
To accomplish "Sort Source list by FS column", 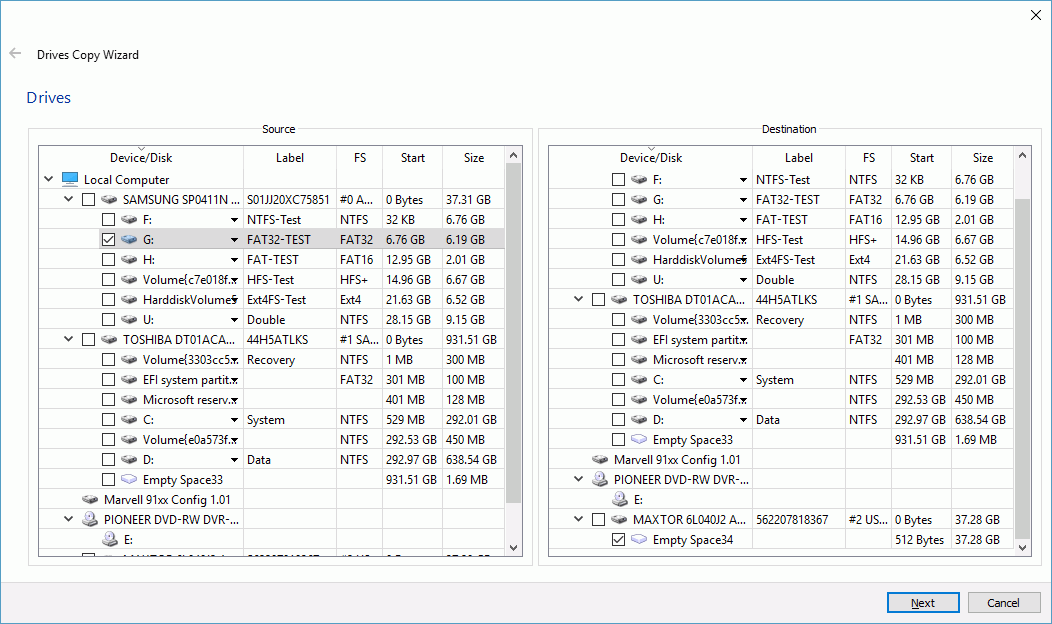I will tap(360, 158).
